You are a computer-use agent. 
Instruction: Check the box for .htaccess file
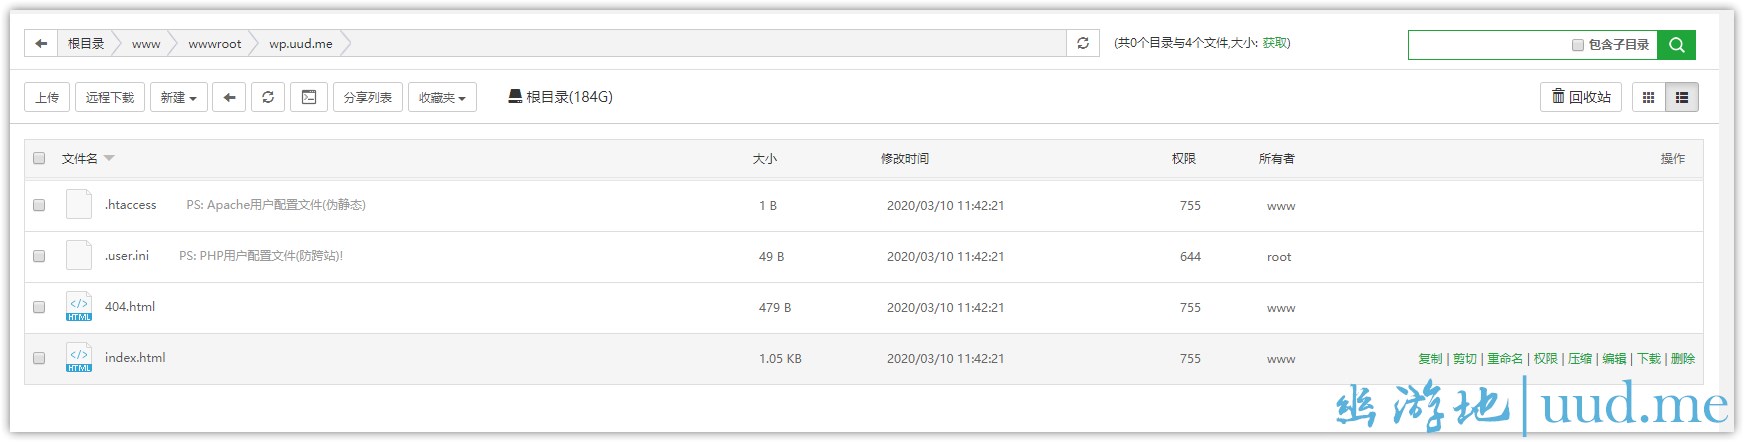click(x=39, y=205)
